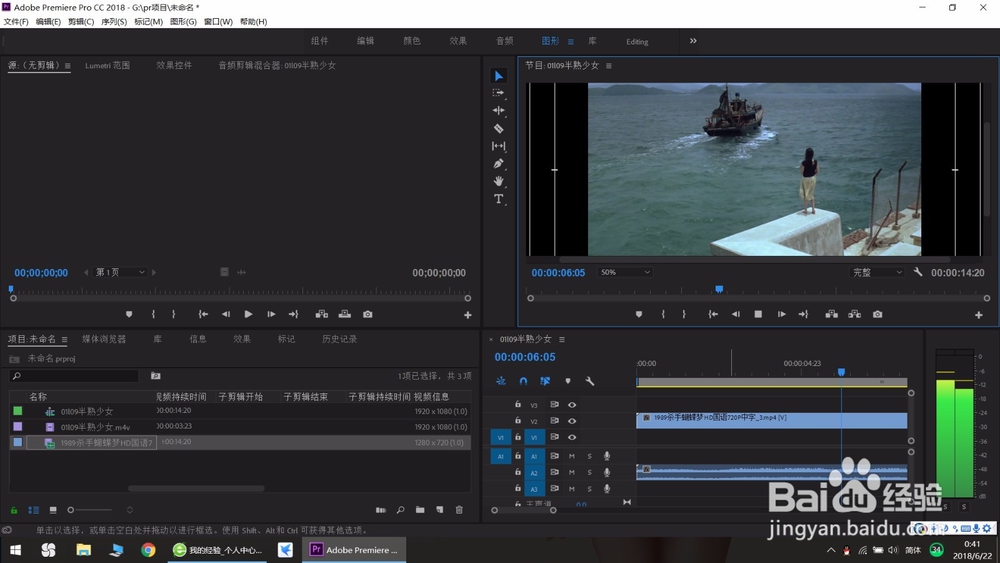Open zoom level 50% dropdown

[625, 272]
